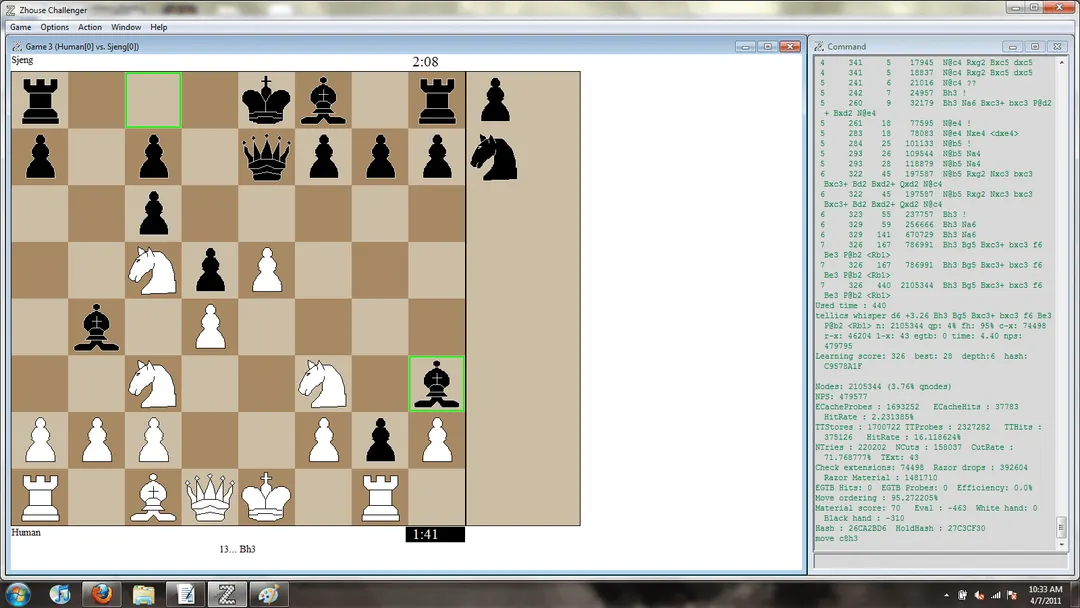Open Paint from the taskbar

coord(268,594)
